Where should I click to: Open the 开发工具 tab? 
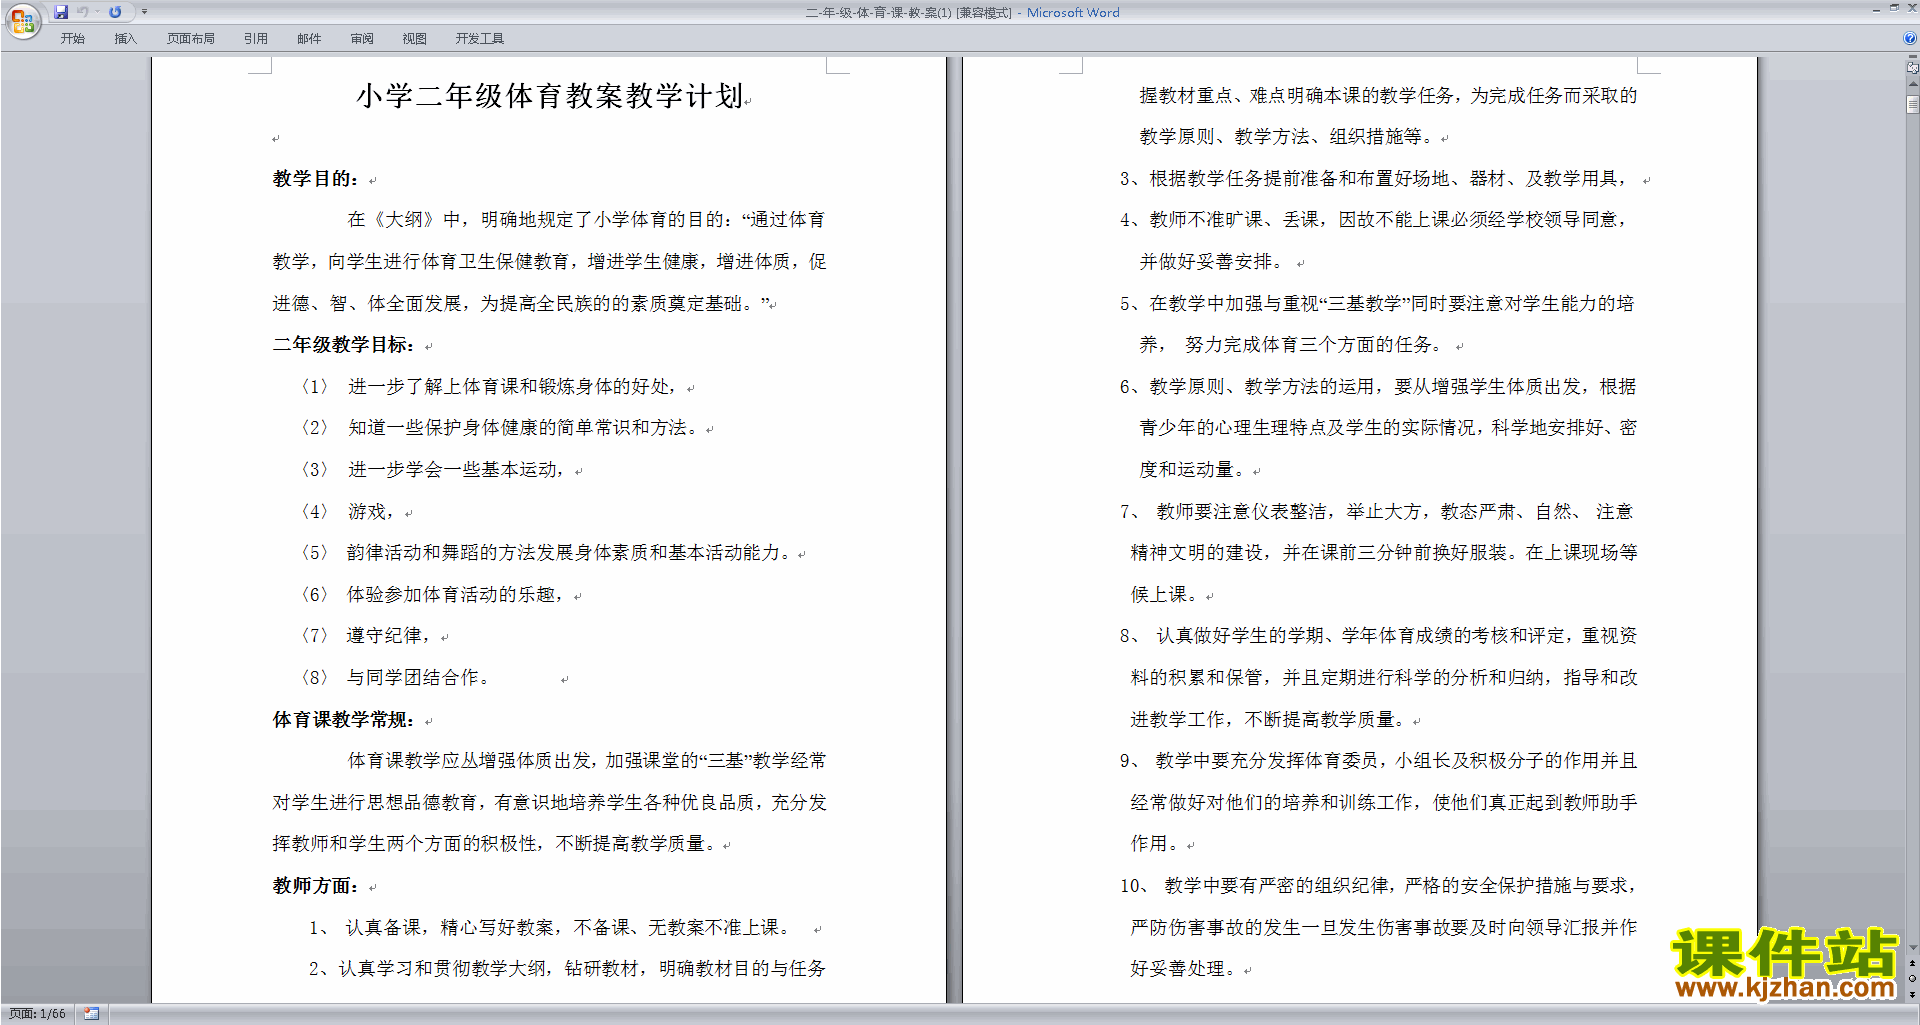click(480, 39)
